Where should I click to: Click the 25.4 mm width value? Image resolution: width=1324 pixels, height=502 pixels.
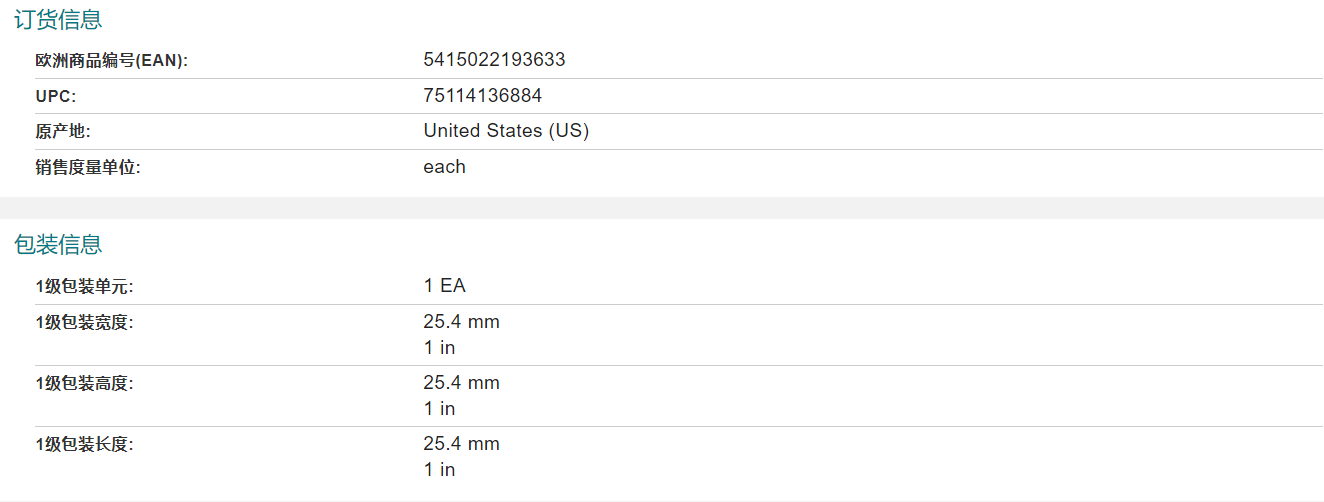point(461,322)
